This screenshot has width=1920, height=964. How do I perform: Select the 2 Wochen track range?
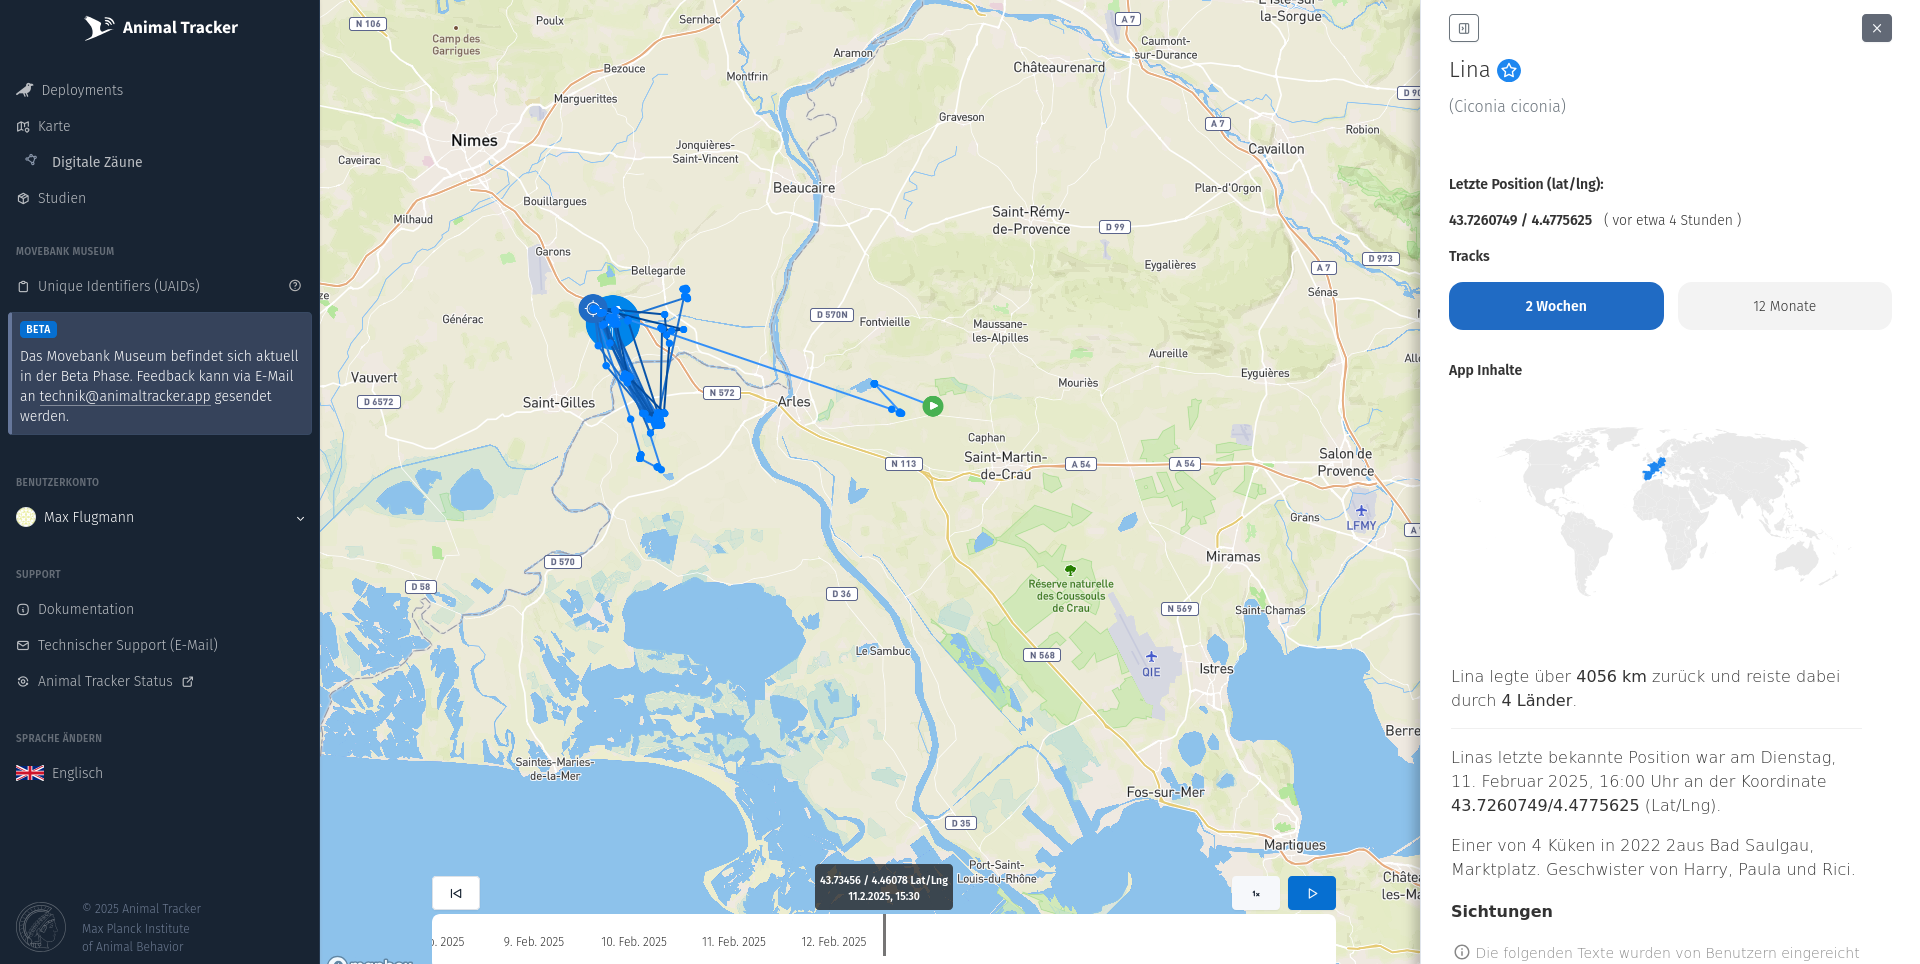tap(1556, 306)
